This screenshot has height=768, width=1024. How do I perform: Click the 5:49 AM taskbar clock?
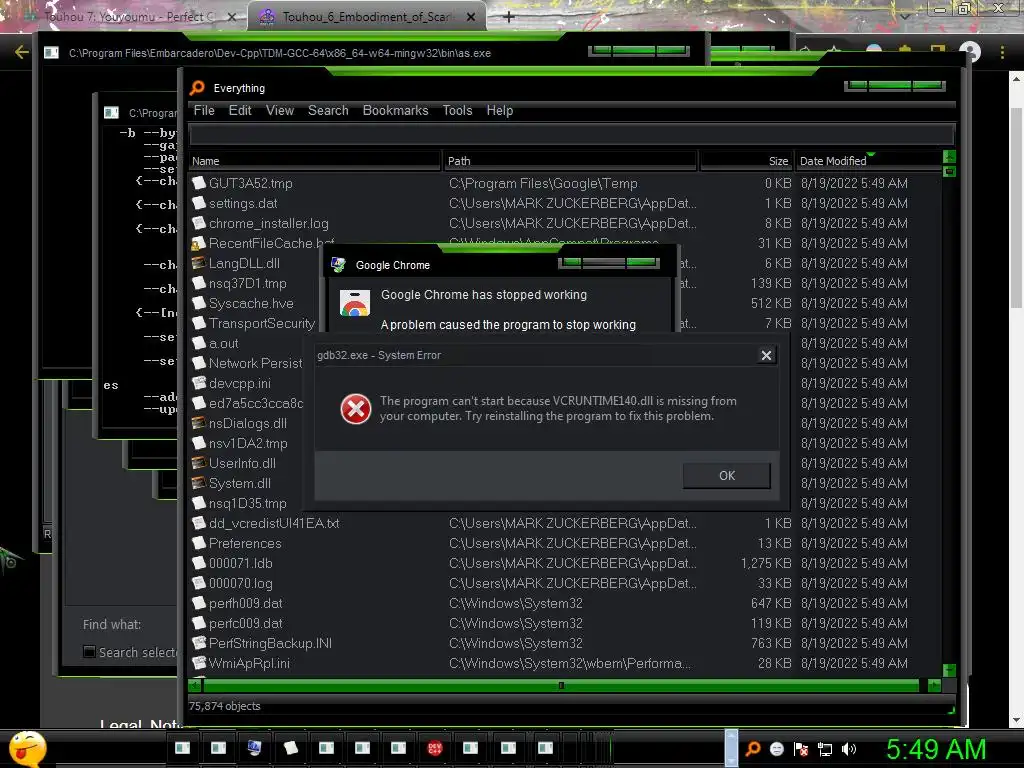pos(936,749)
